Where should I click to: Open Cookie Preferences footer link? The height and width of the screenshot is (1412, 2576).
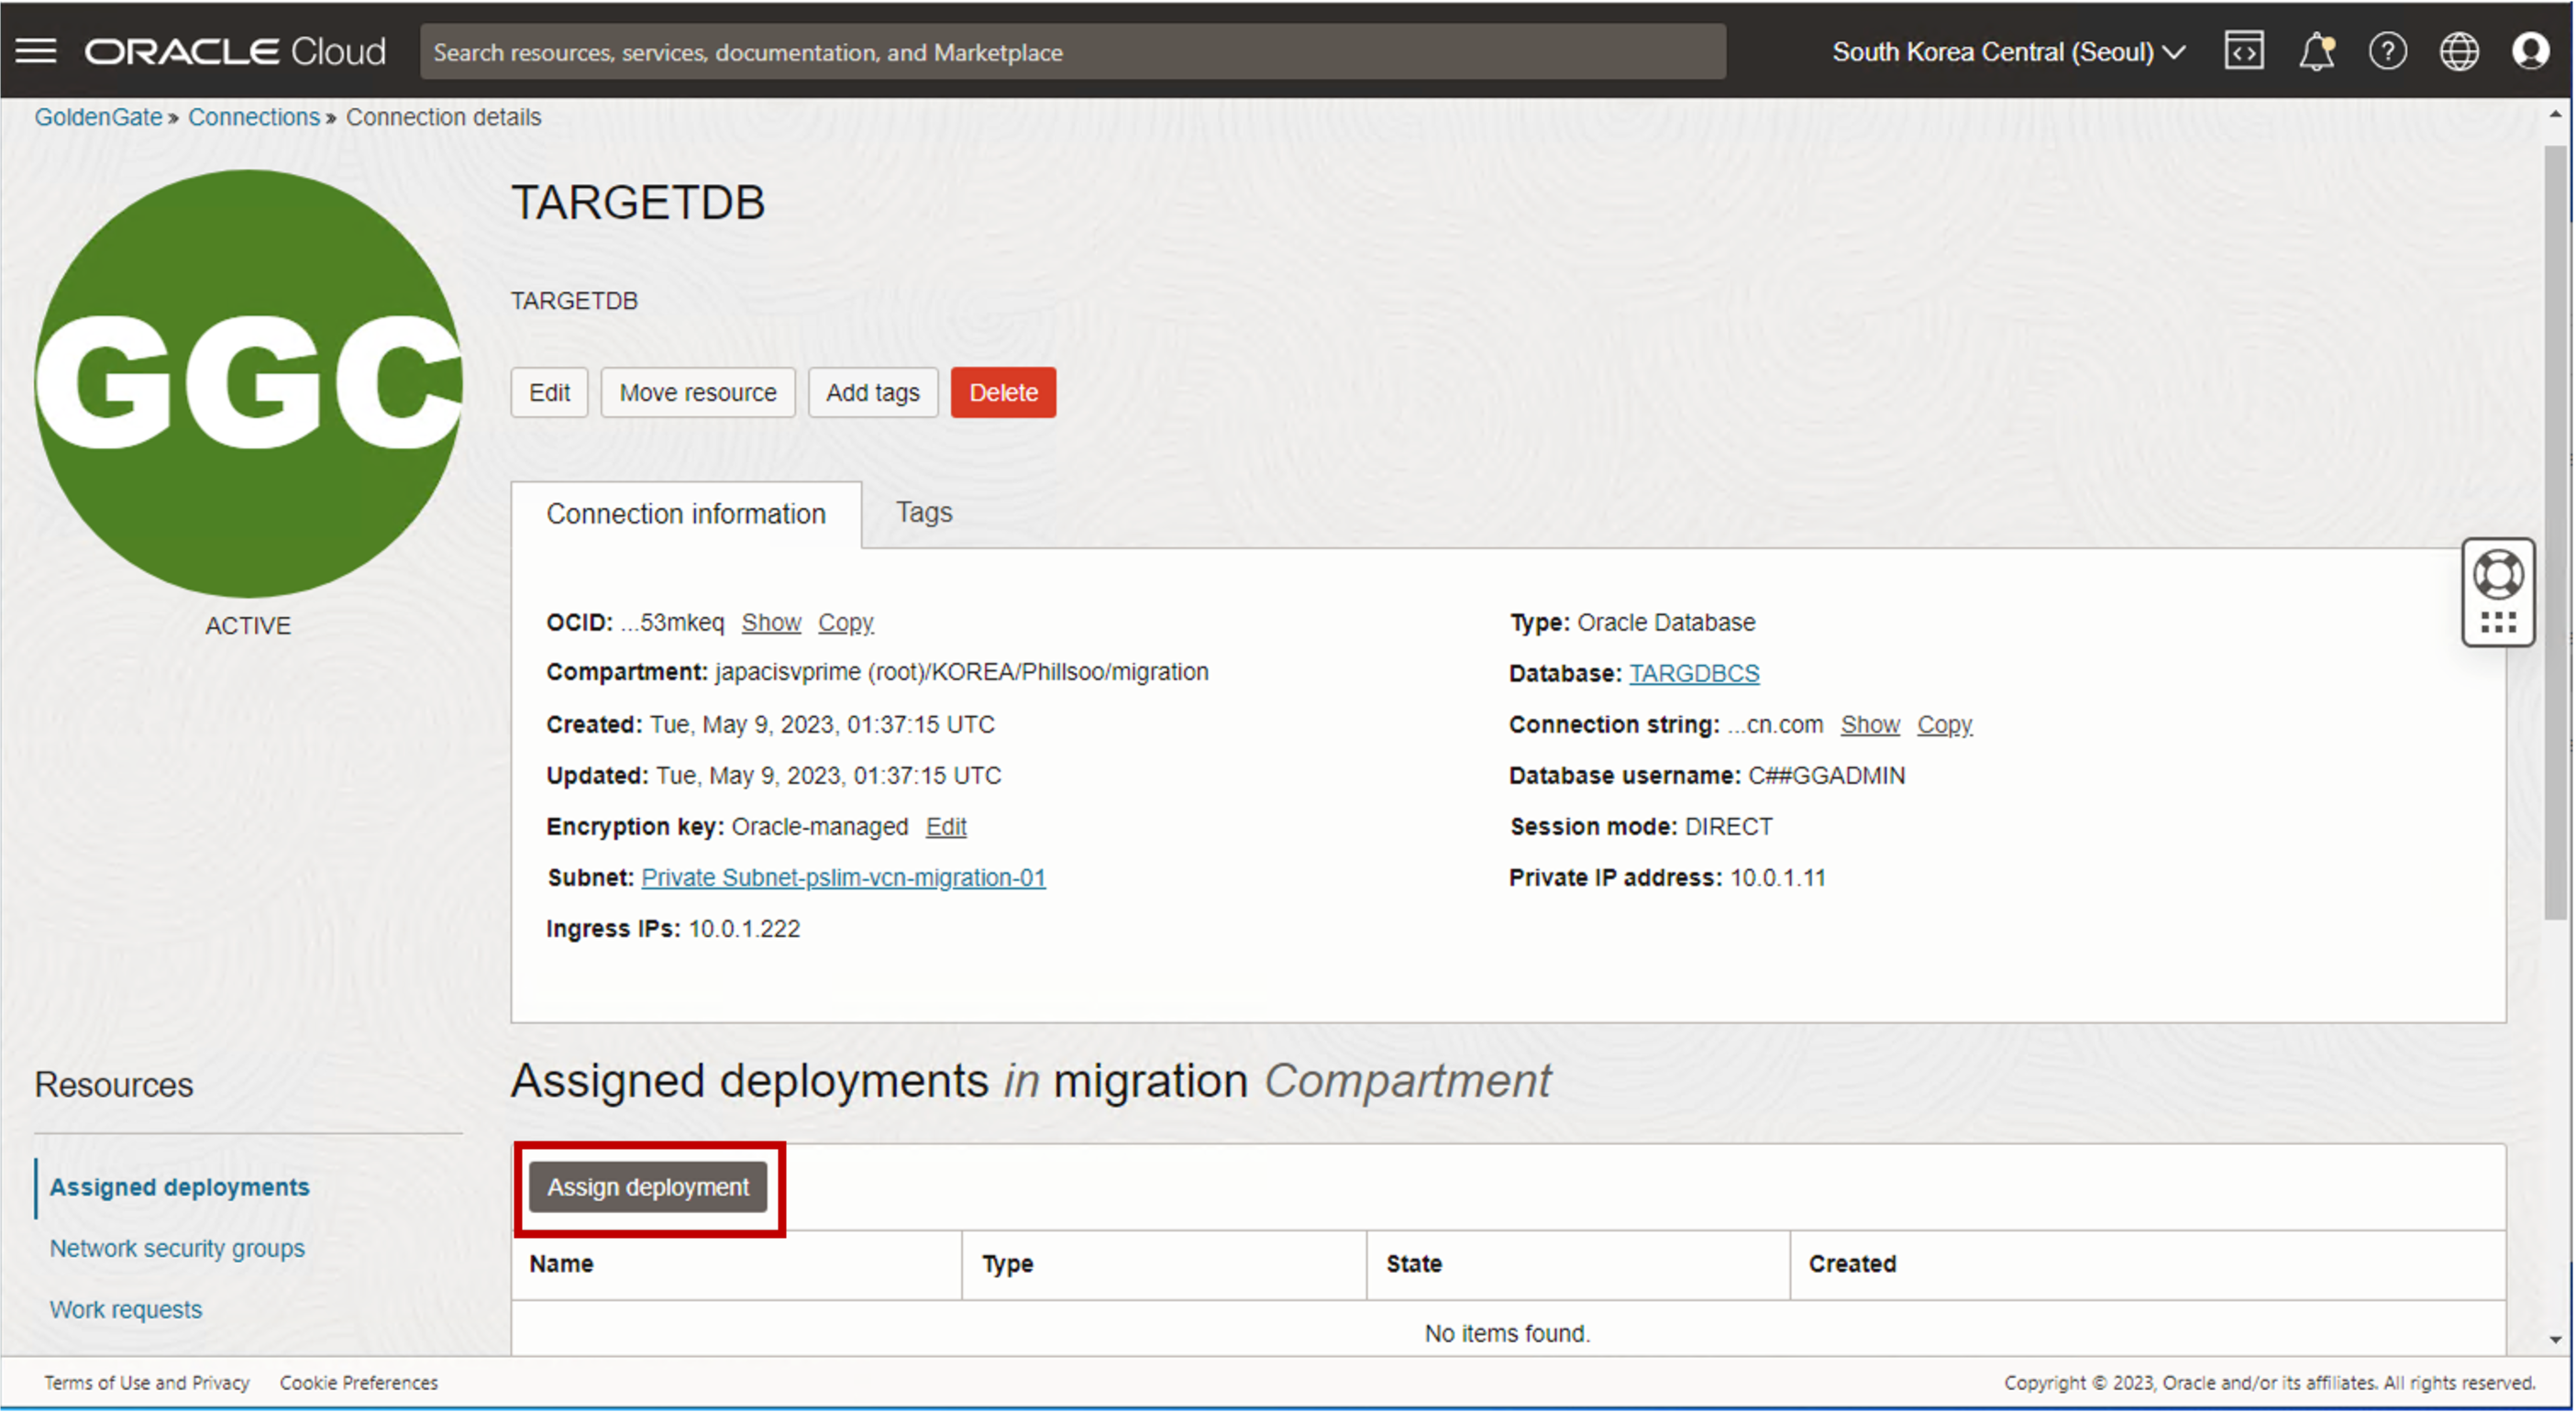pos(359,1382)
